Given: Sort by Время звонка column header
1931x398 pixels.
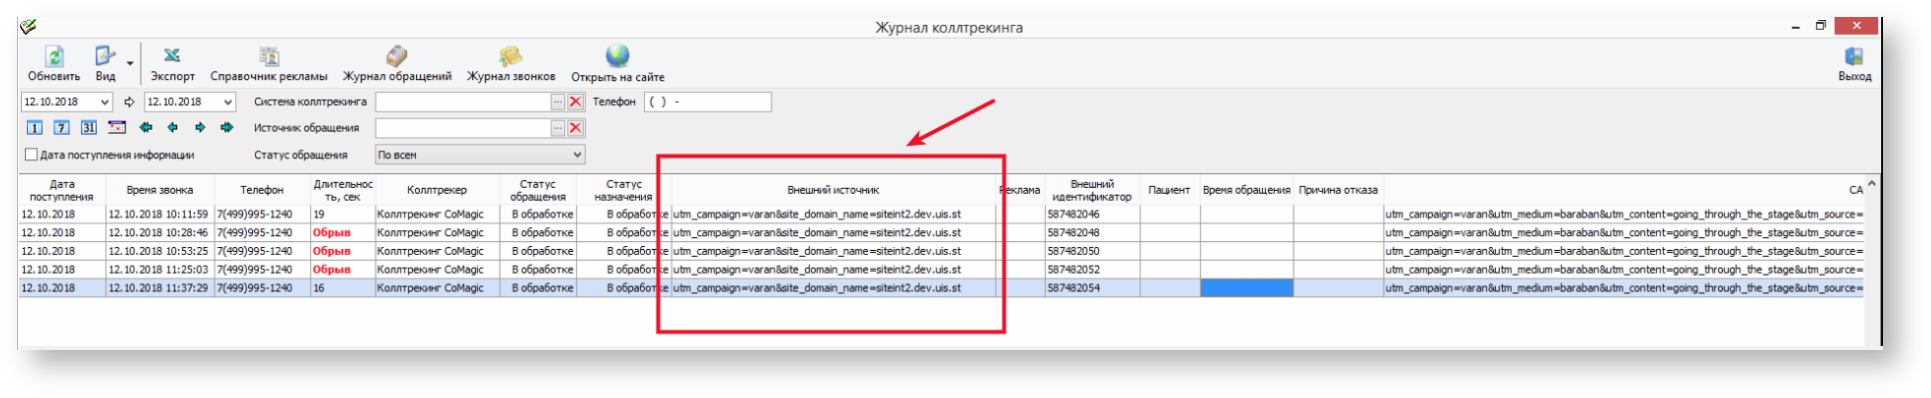Looking at the screenshot, I should point(160,190).
